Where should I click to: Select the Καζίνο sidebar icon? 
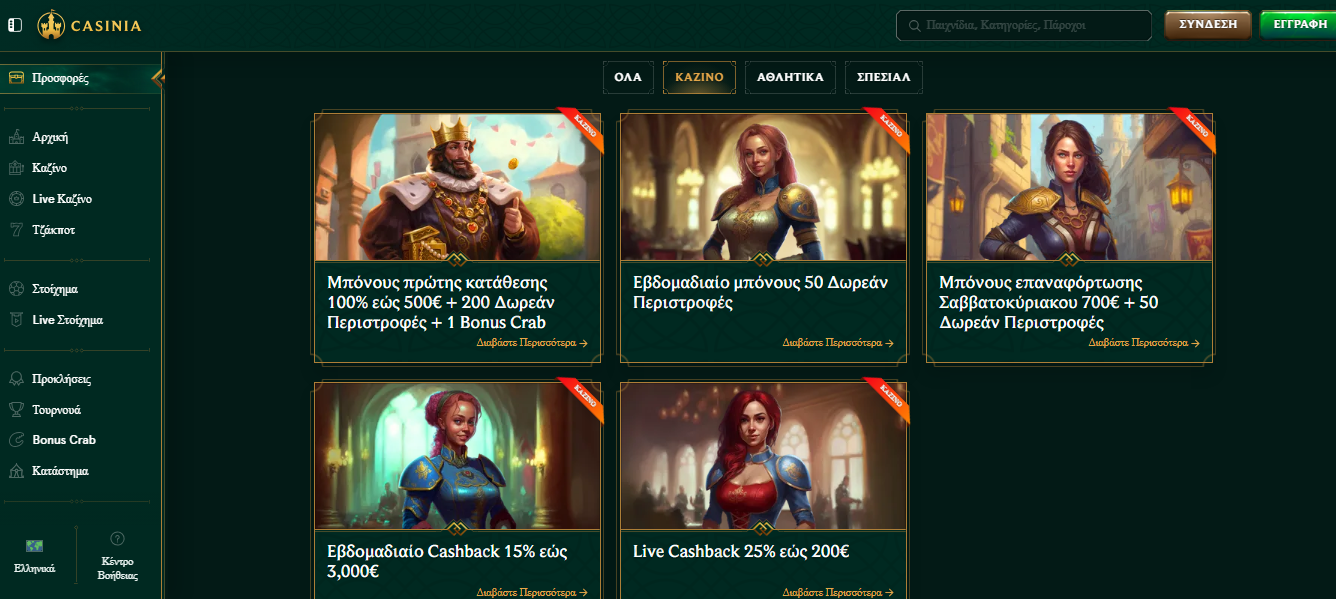[16, 168]
